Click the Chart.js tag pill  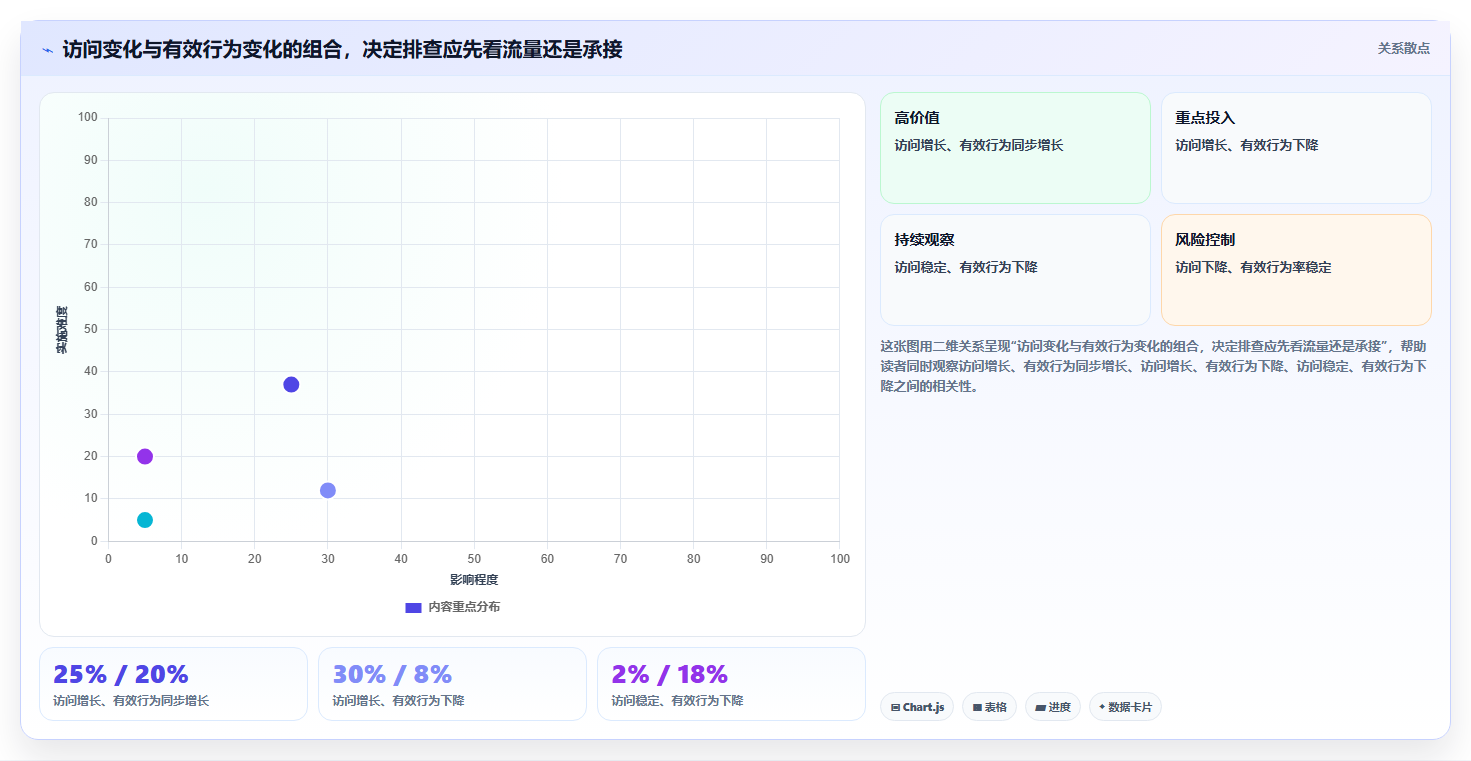(917, 707)
